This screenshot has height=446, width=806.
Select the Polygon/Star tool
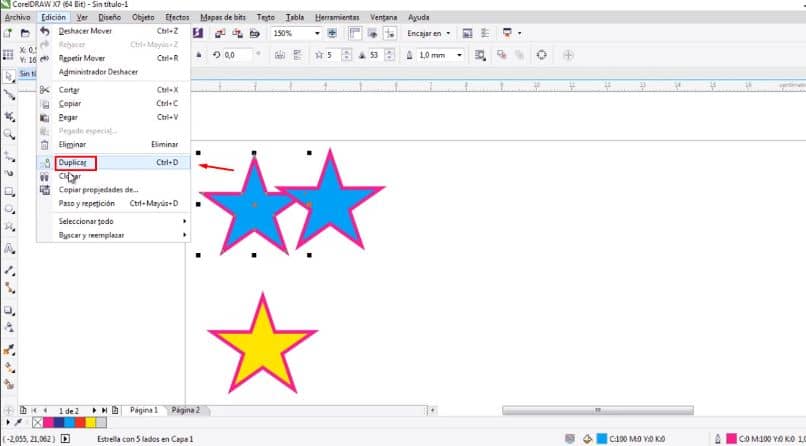(x=9, y=227)
